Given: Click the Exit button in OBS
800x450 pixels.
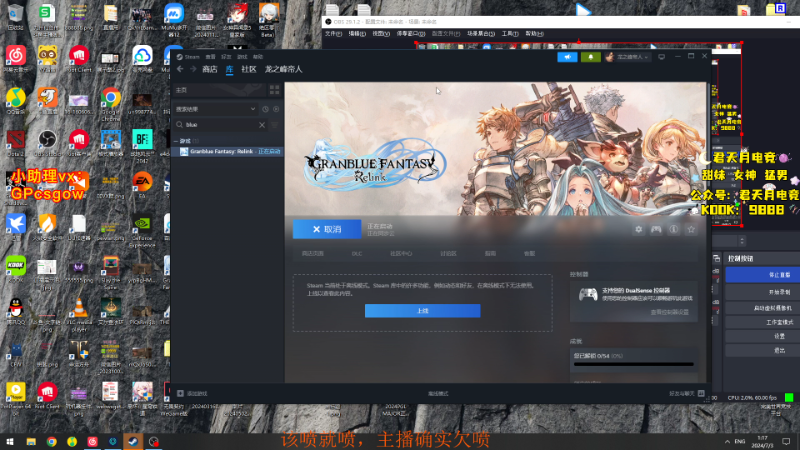Looking at the screenshot, I should pos(762,351).
